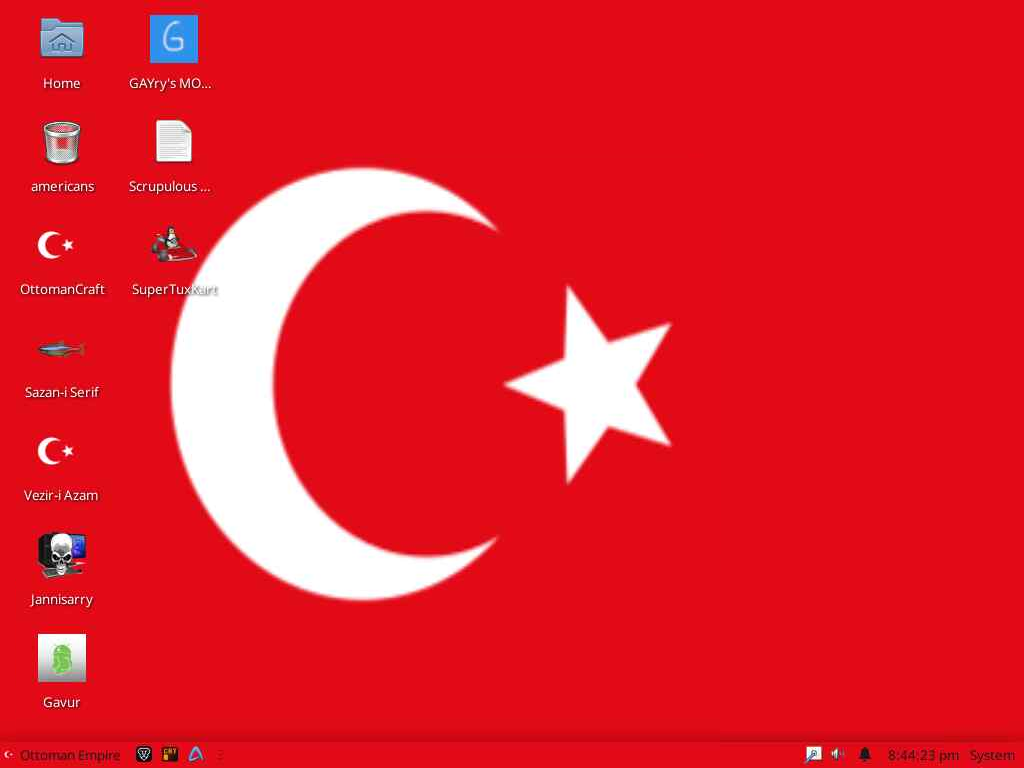Click the clock showing 8:44 pm

(923, 755)
